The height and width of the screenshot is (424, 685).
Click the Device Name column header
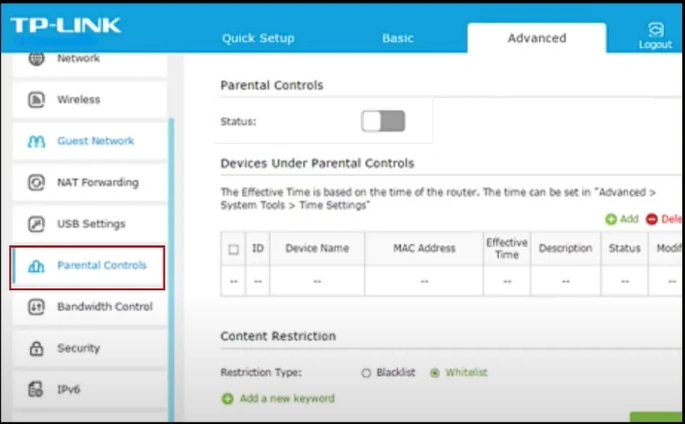317,248
